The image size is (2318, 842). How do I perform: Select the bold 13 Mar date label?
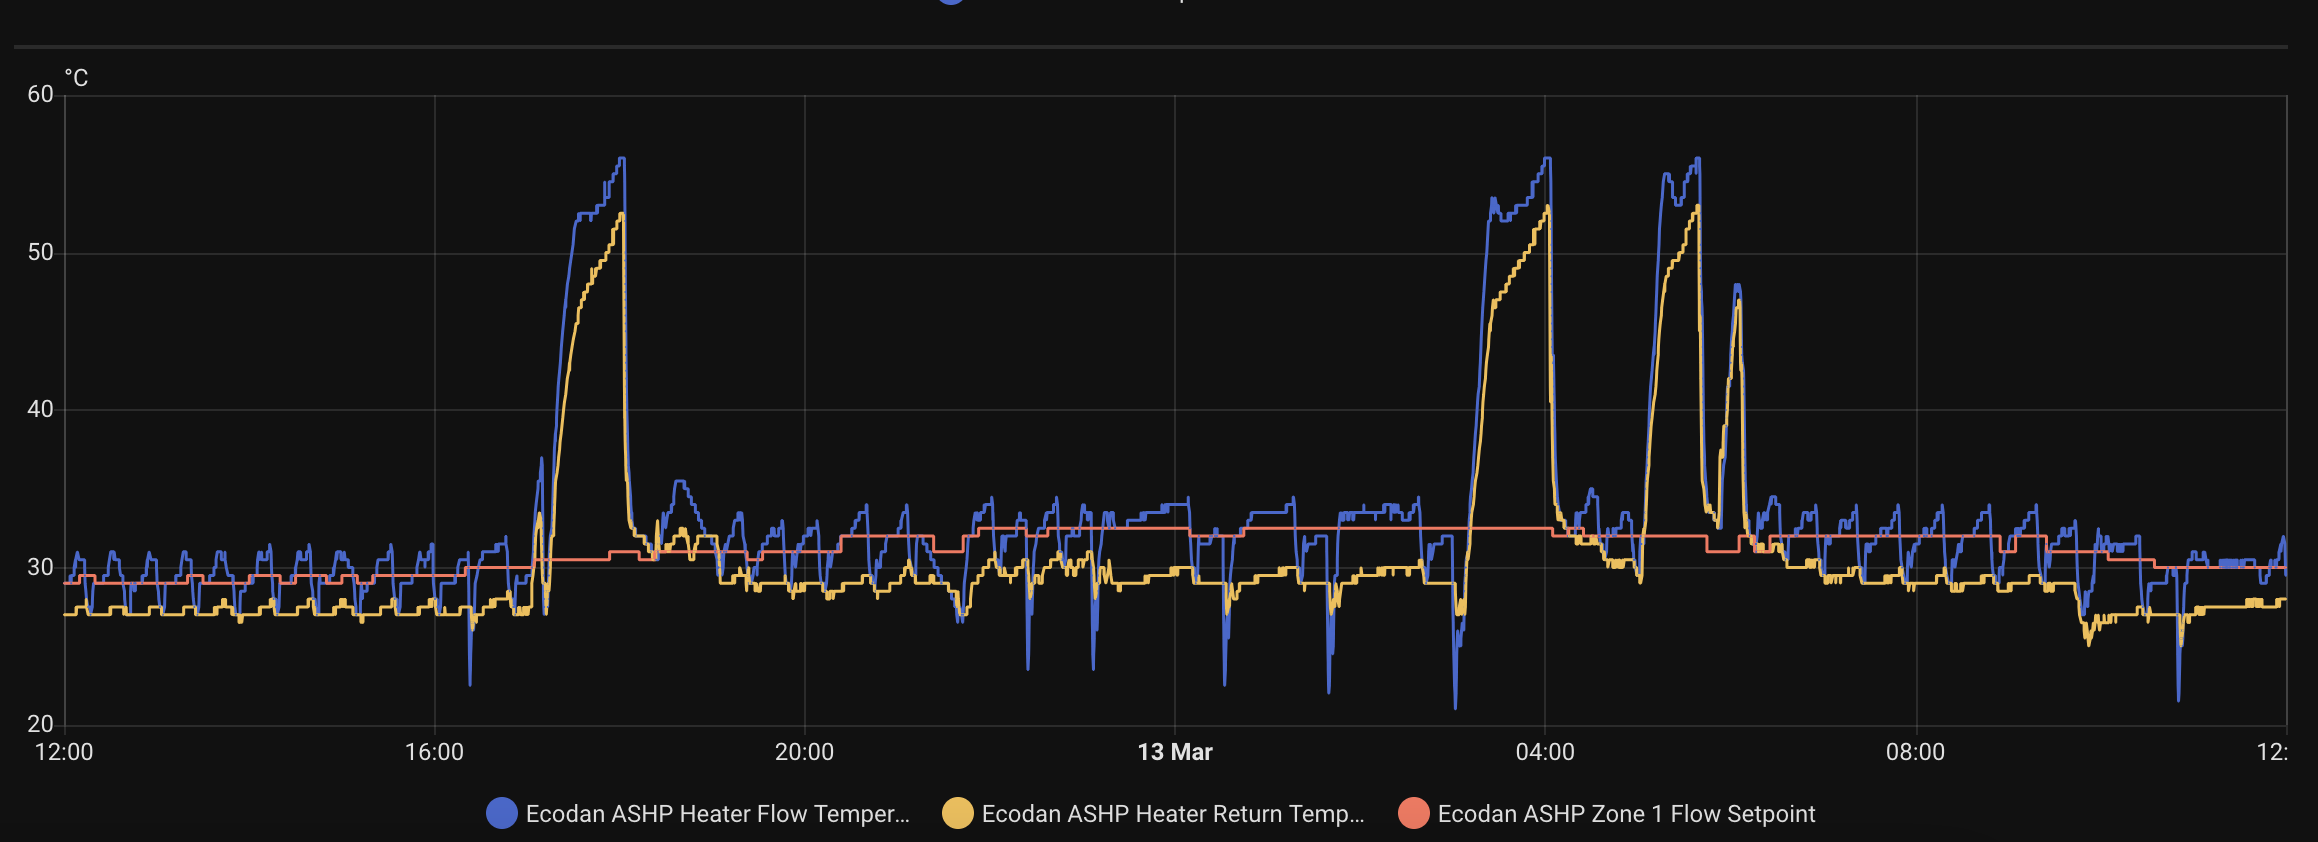pyautogui.click(x=1174, y=752)
